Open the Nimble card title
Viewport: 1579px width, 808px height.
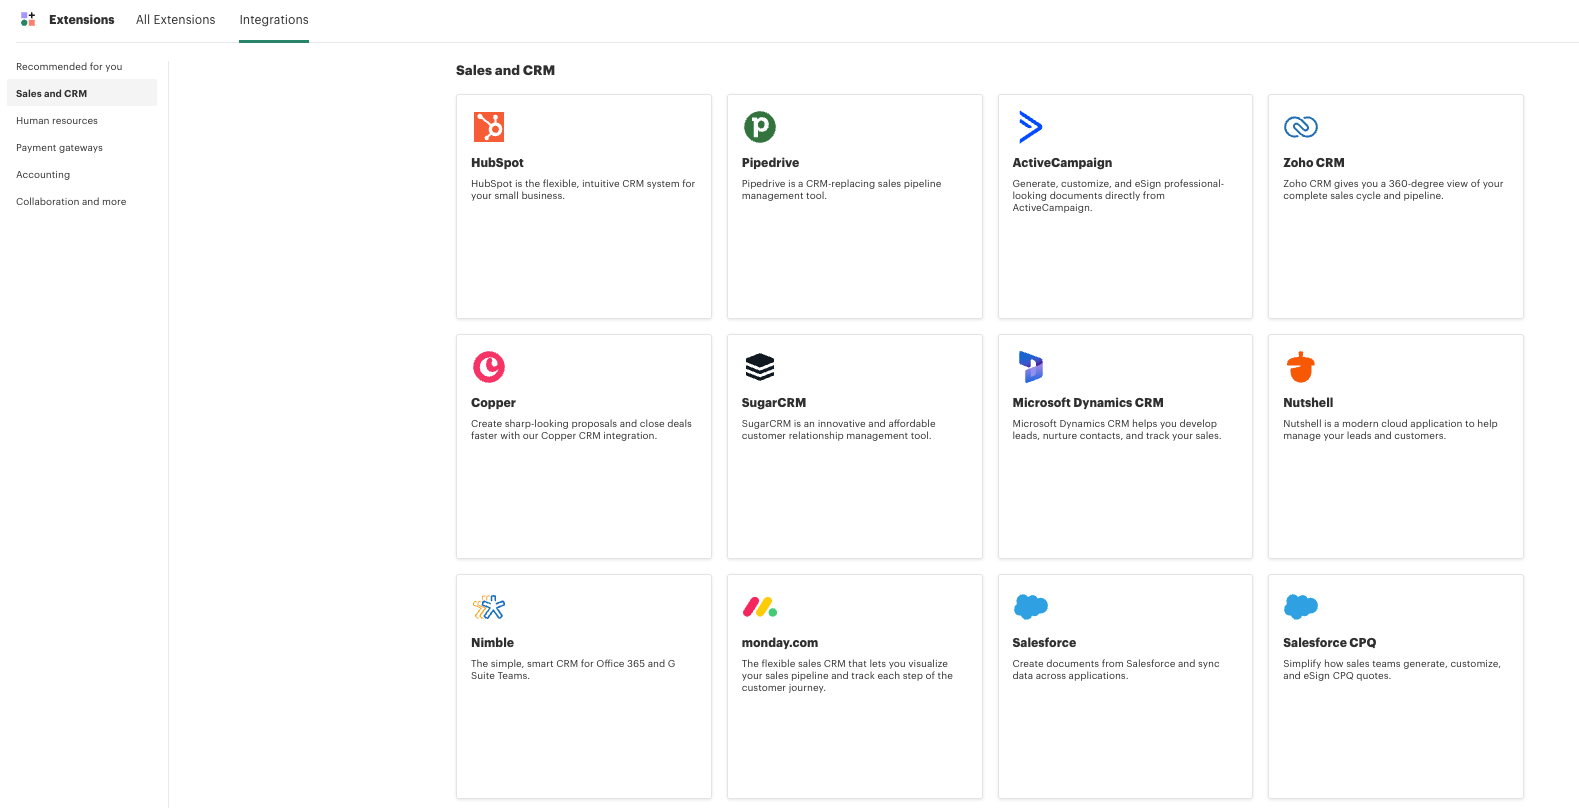tap(492, 643)
